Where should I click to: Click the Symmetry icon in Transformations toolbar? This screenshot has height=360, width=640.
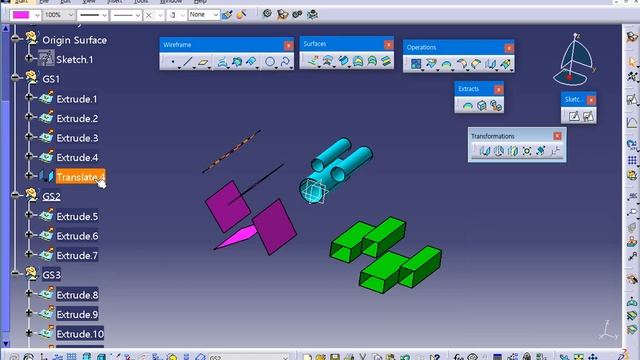point(513,151)
